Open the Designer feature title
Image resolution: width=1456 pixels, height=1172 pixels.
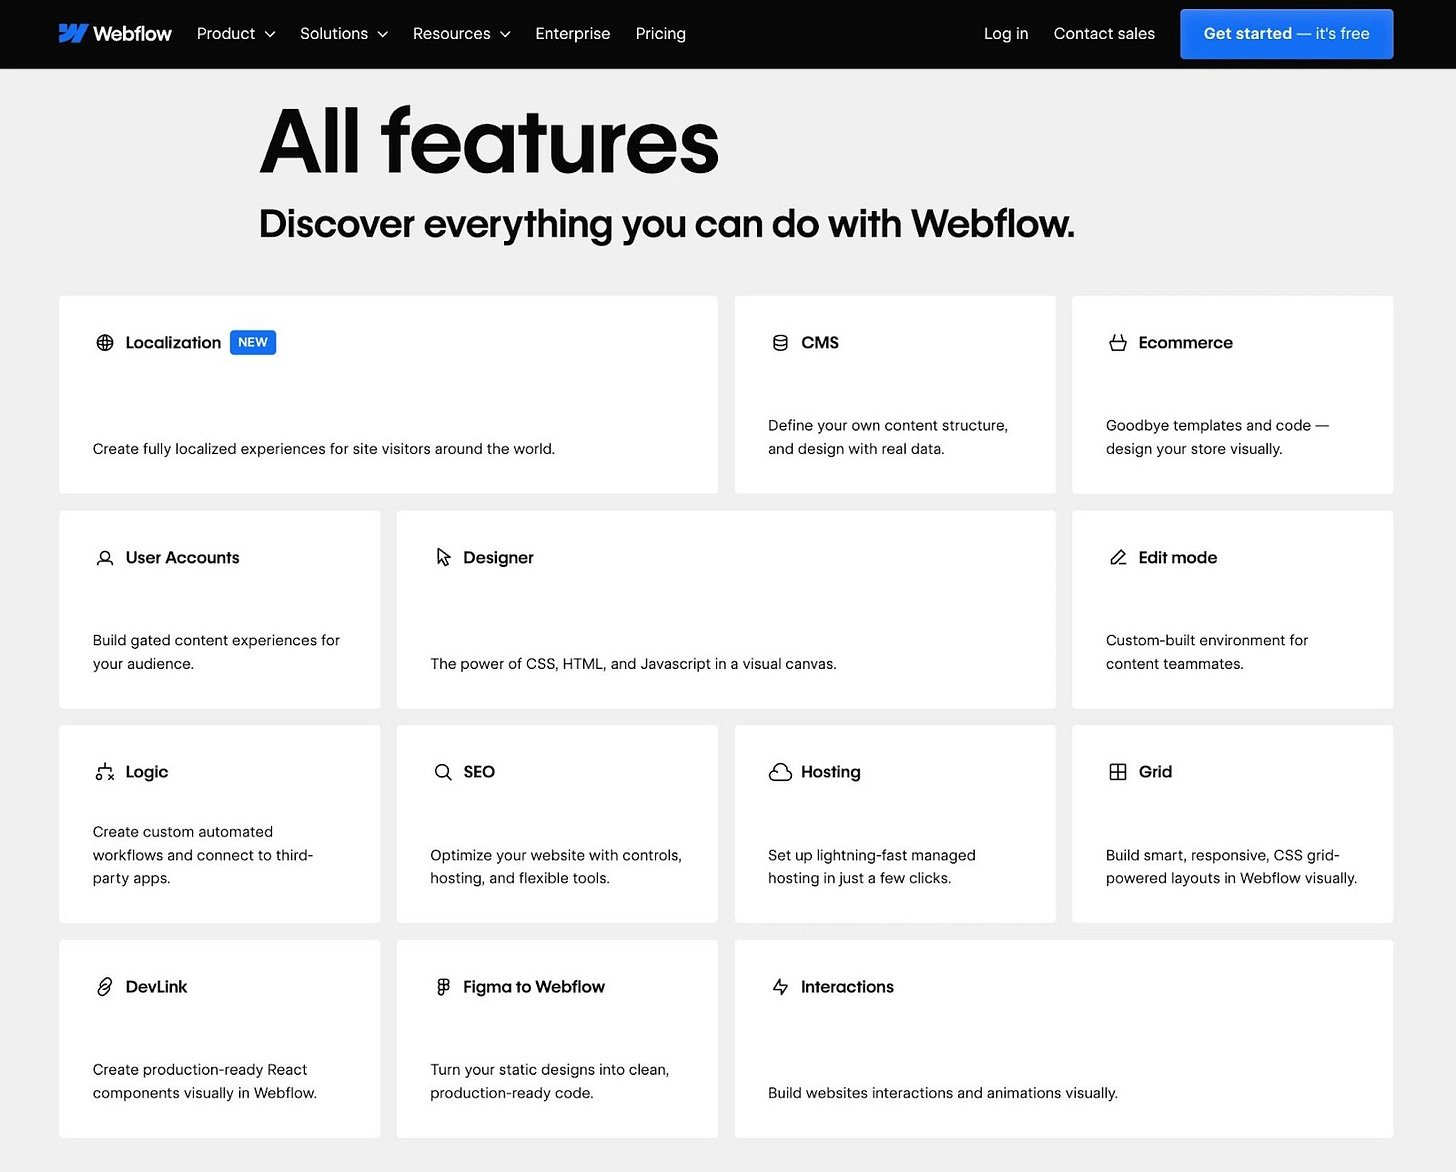[x=498, y=558]
